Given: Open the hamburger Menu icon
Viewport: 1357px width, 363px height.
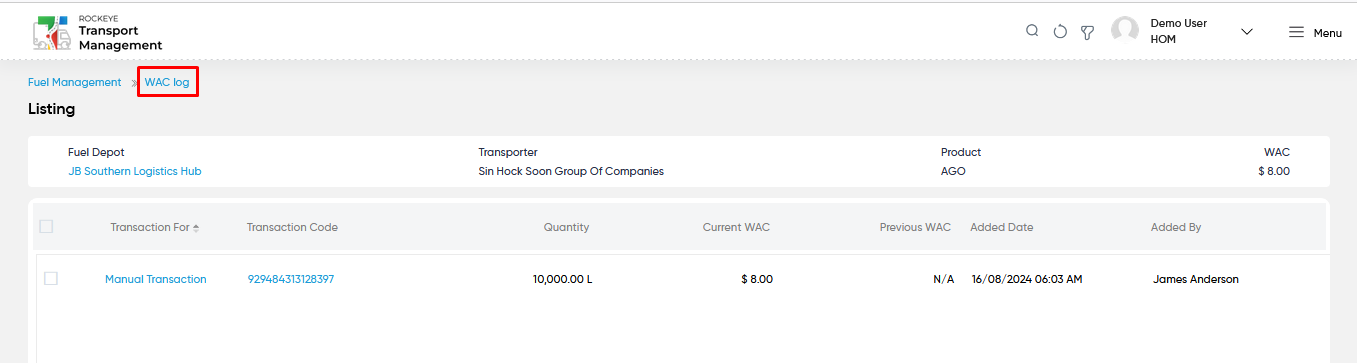Looking at the screenshot, I should tap(1296, 32).
